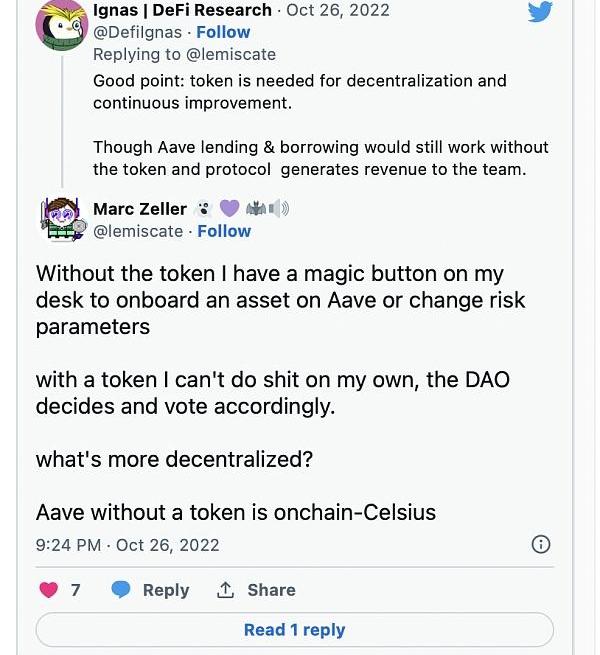Image resolution: width=600 pixels, height=655 pixels.
Task: Follow the @DefiIgnas account
Action: tap(223, 32)
